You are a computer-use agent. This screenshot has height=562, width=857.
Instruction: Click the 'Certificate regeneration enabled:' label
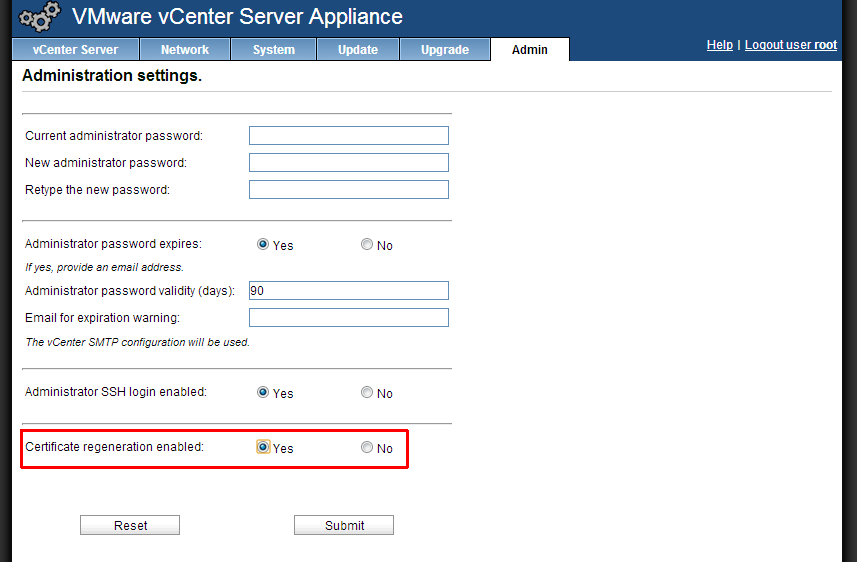click(114, 447)
